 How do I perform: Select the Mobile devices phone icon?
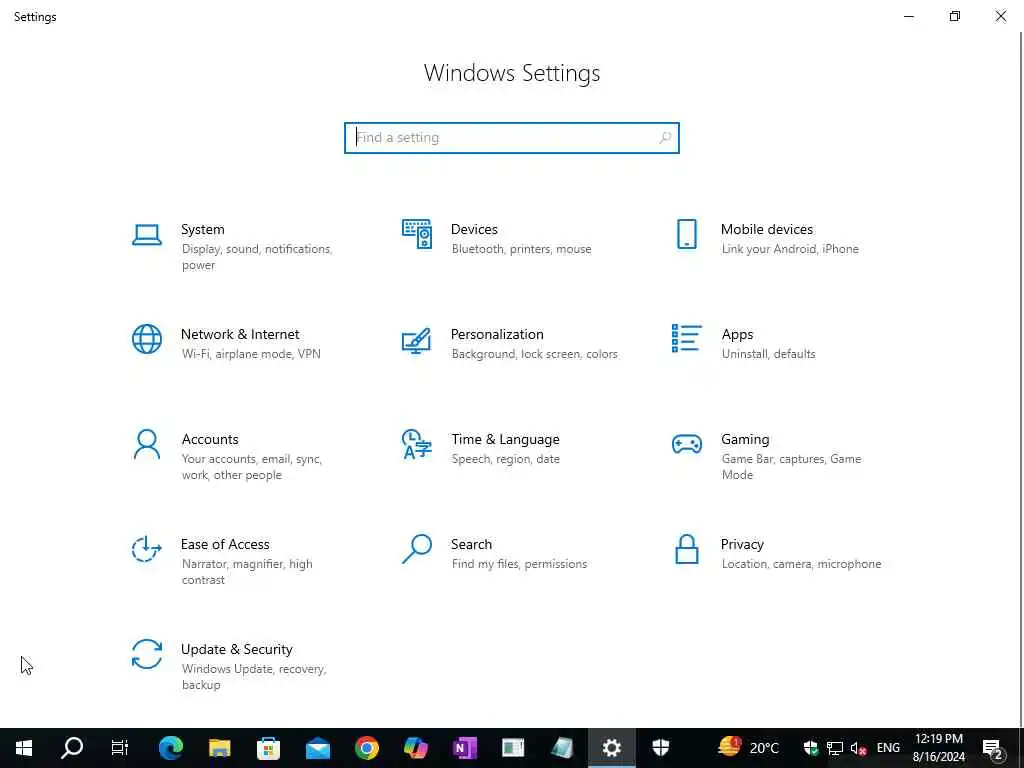686,234
